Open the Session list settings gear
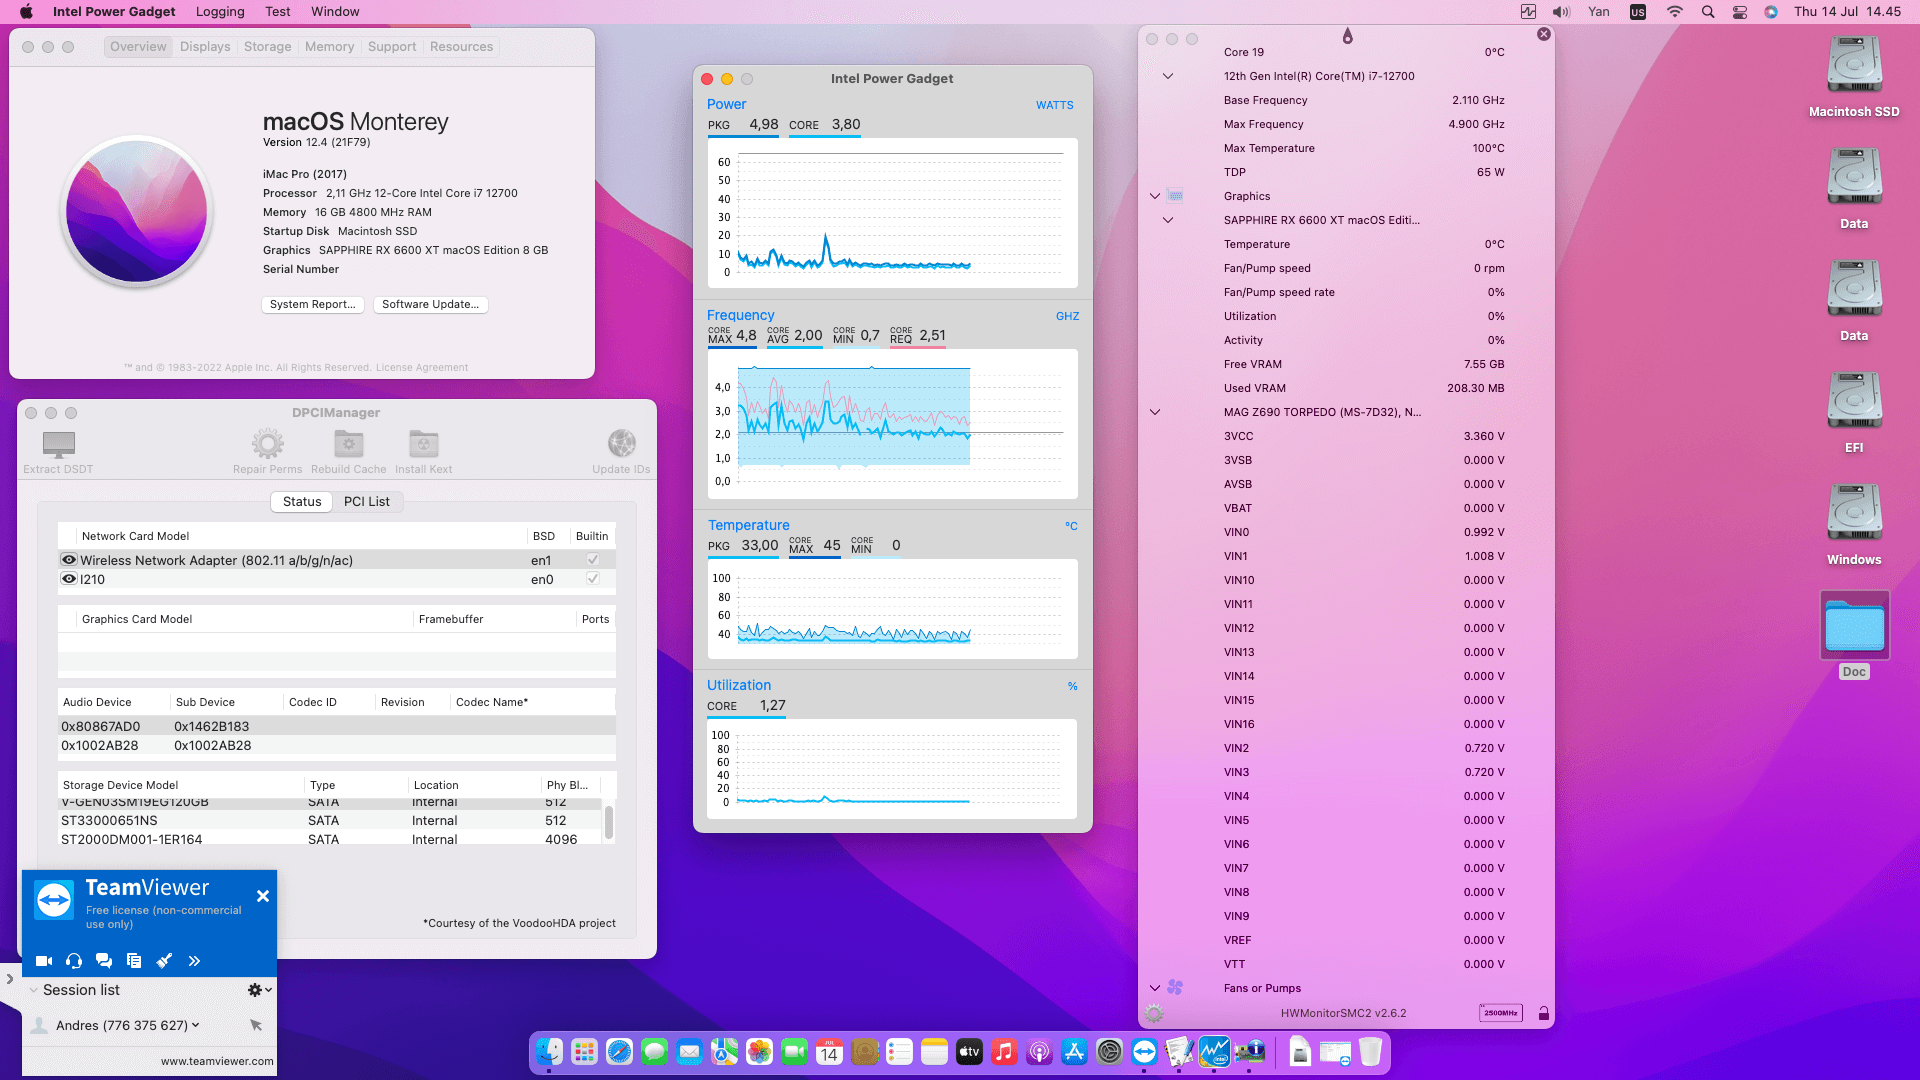Viewport: 1920px width, 1080px height. tap(254, 989)
